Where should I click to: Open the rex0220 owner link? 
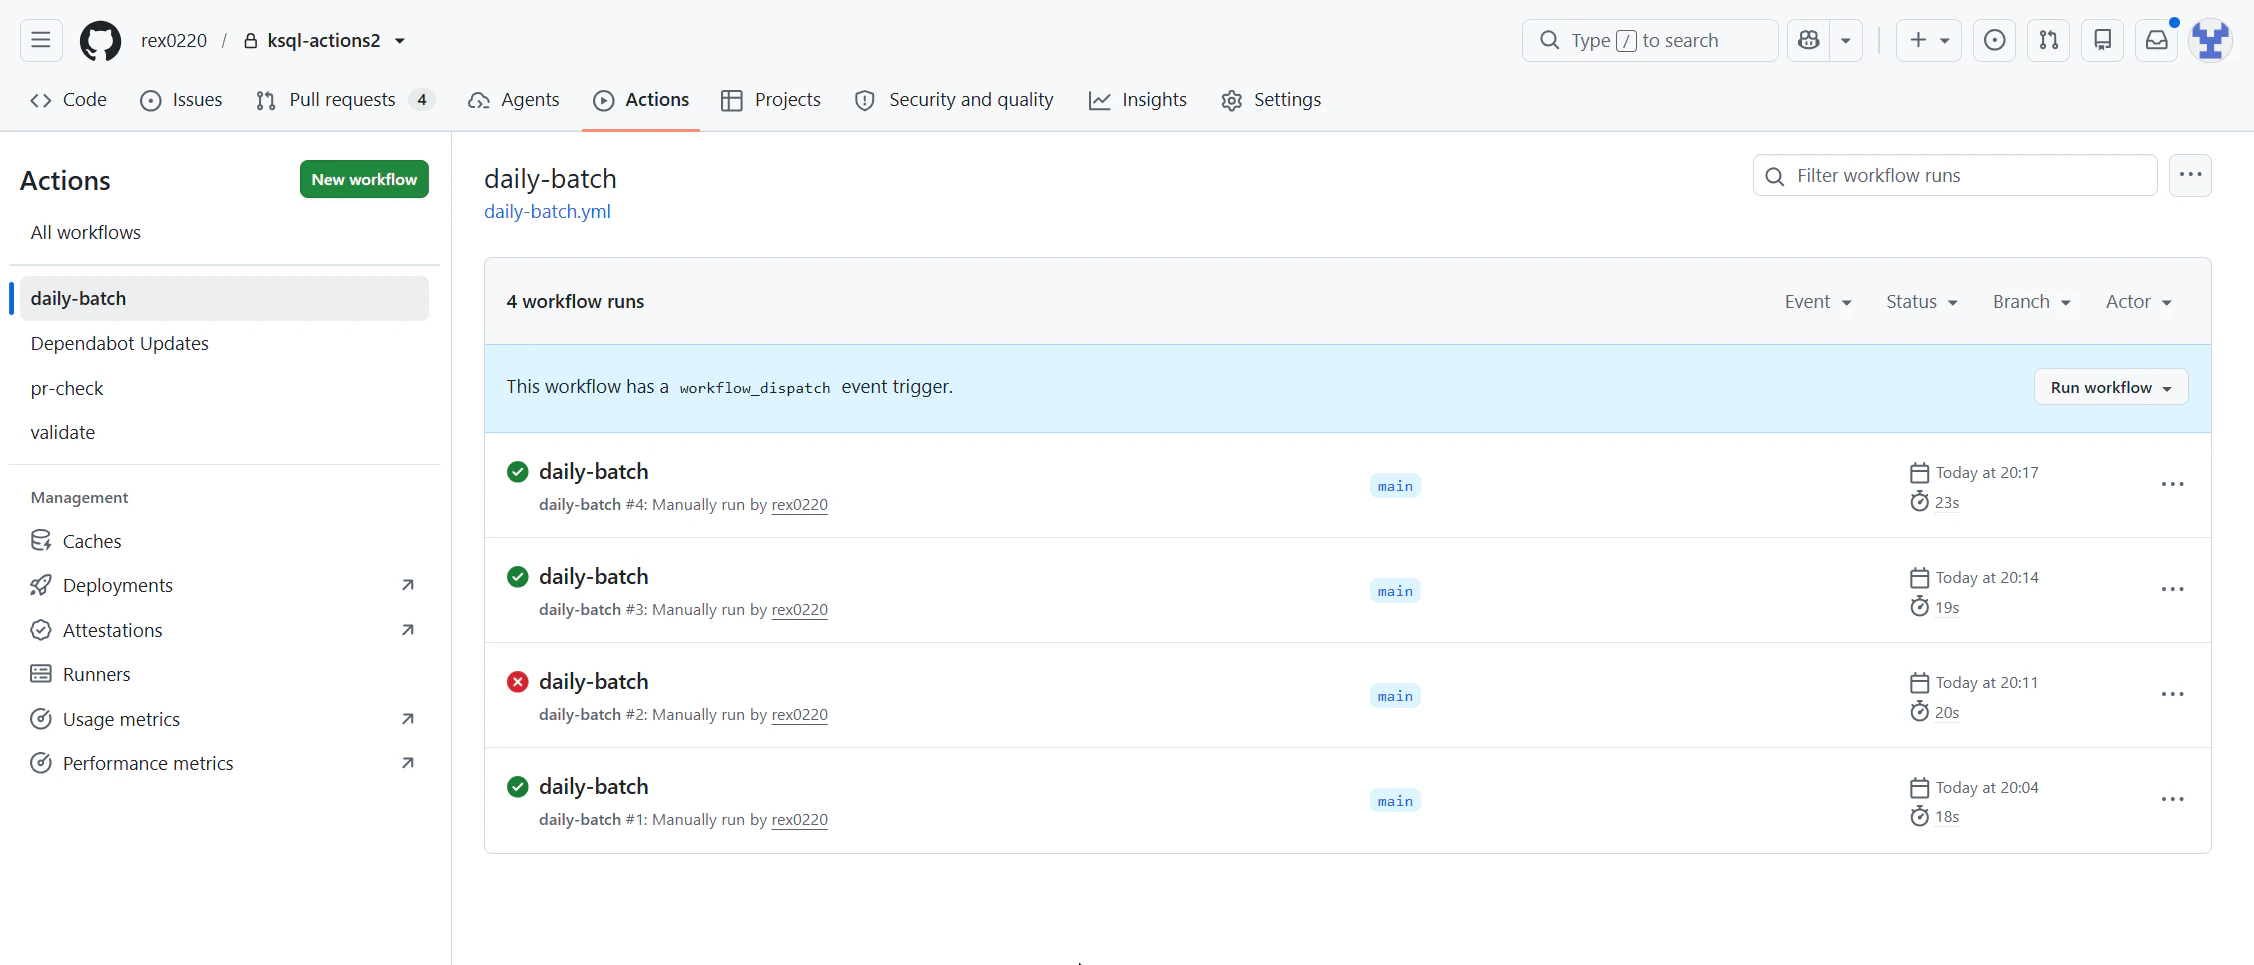pos(174,40)
